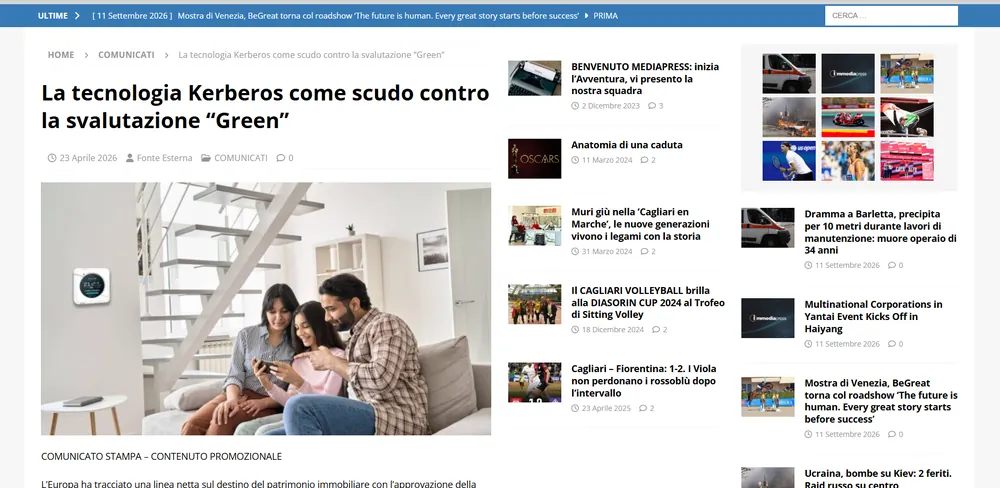Image resolution: width=1000 pixels, height=488 pixels.
Task: Click the comment icon beside 31 Marzo 2024
Action: [645, 251]
